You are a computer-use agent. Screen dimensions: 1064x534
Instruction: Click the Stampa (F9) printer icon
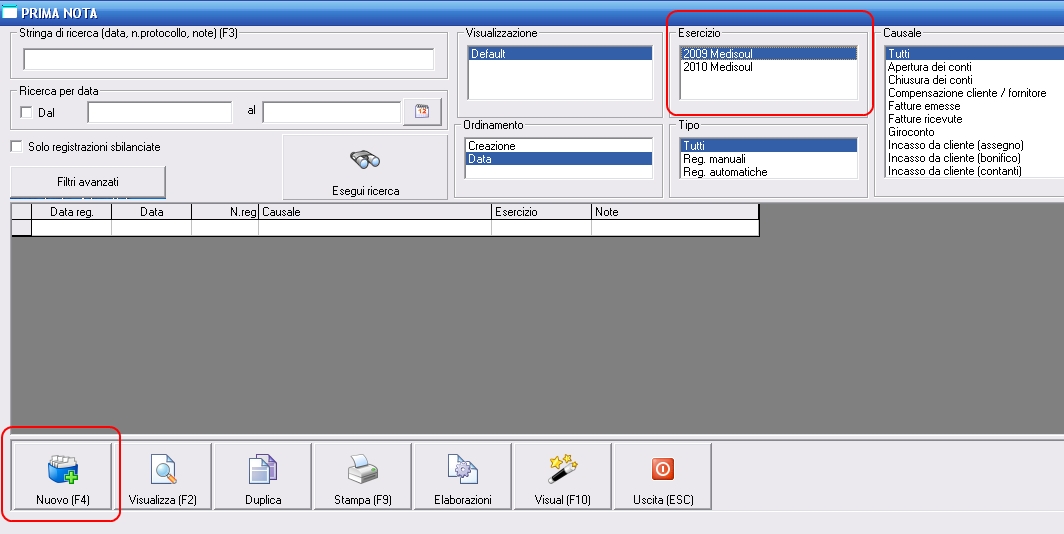(362, 469)
